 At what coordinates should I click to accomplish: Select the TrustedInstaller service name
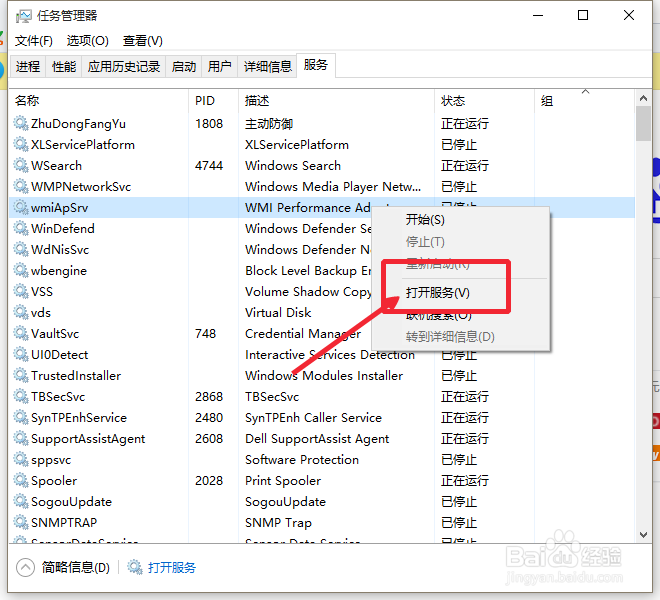tap(76, 376)
